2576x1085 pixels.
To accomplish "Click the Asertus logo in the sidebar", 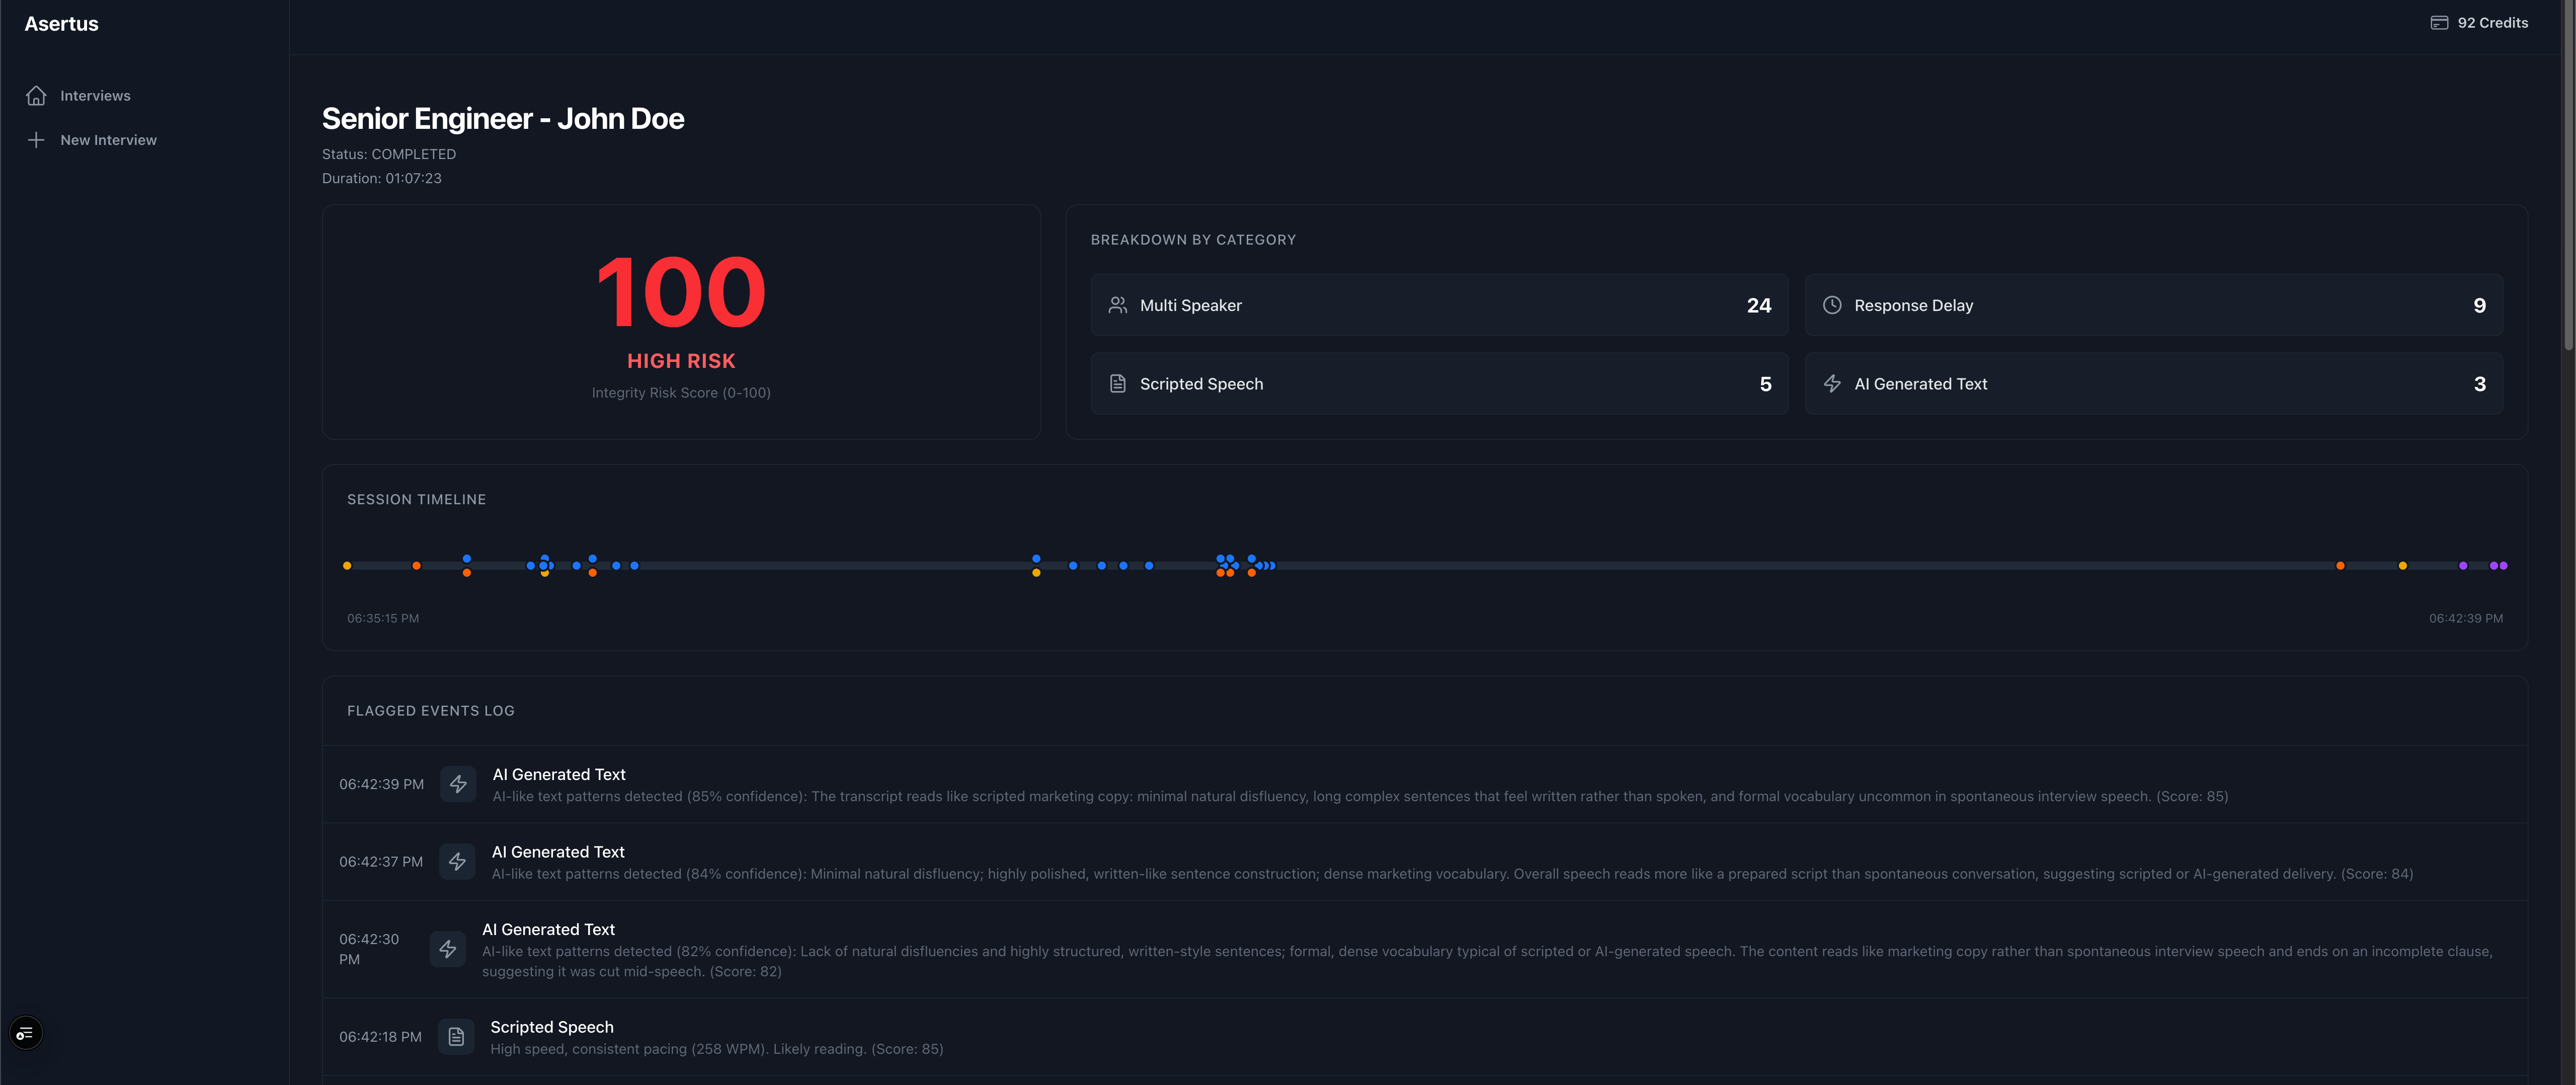I will (x=61, y=23).
